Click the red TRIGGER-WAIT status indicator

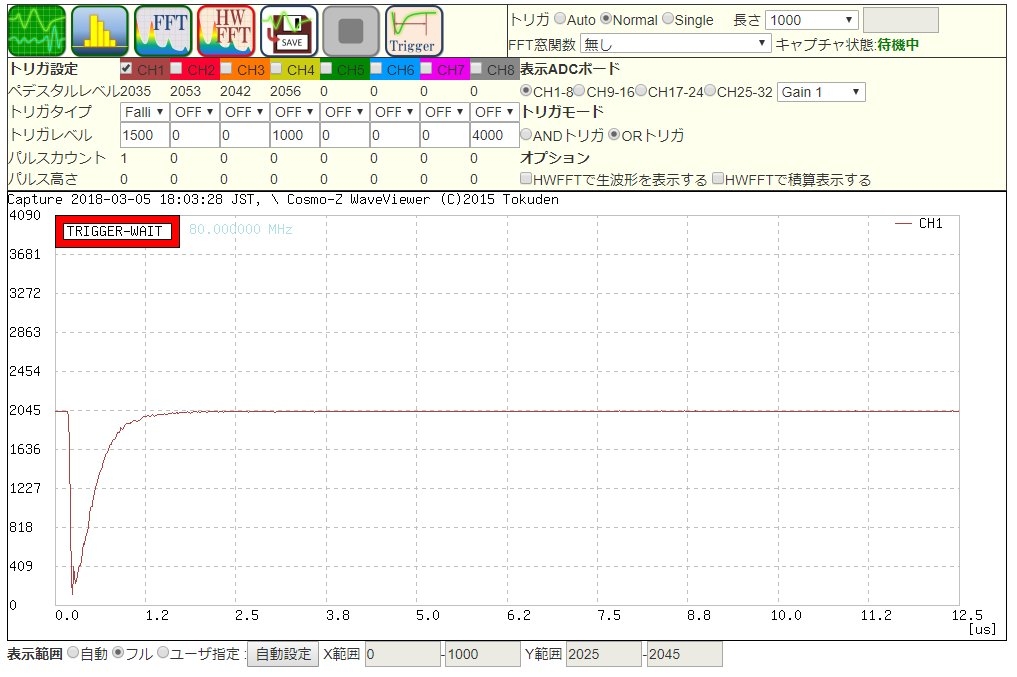pos(117,231)
